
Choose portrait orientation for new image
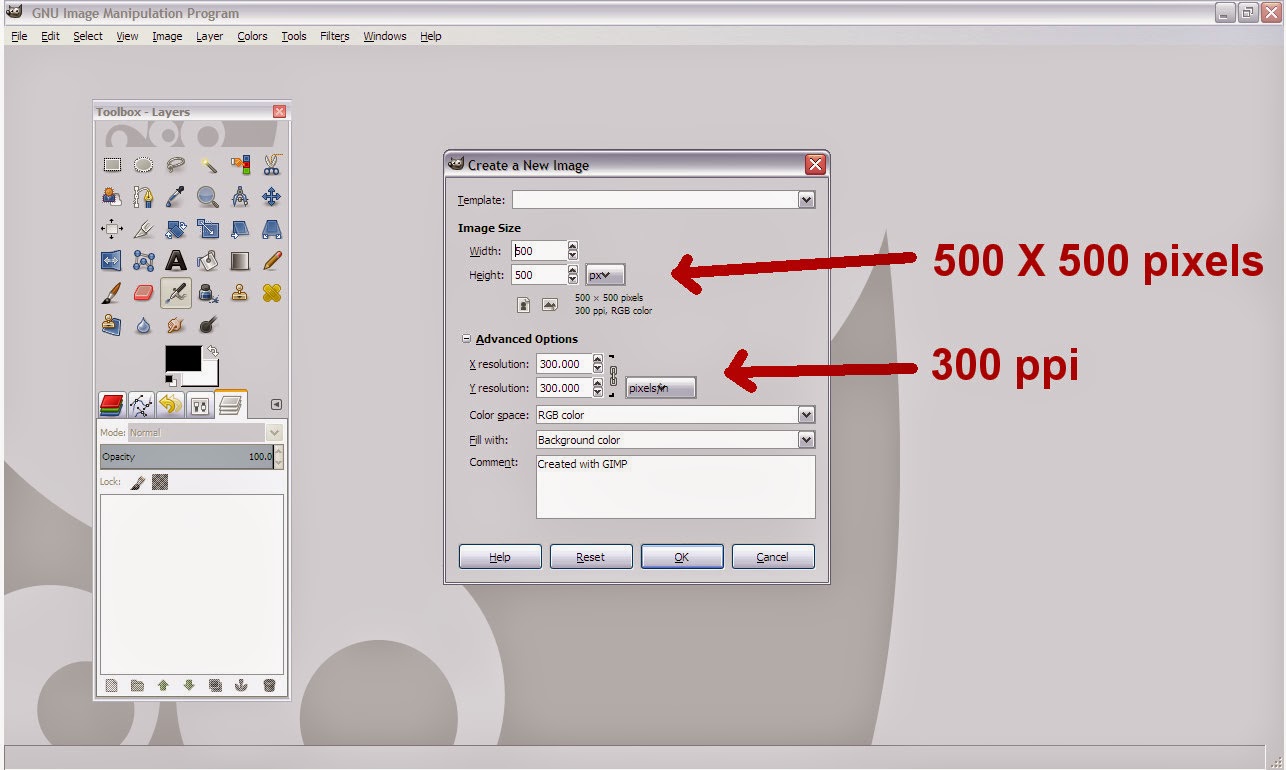(x=524, y=305)
